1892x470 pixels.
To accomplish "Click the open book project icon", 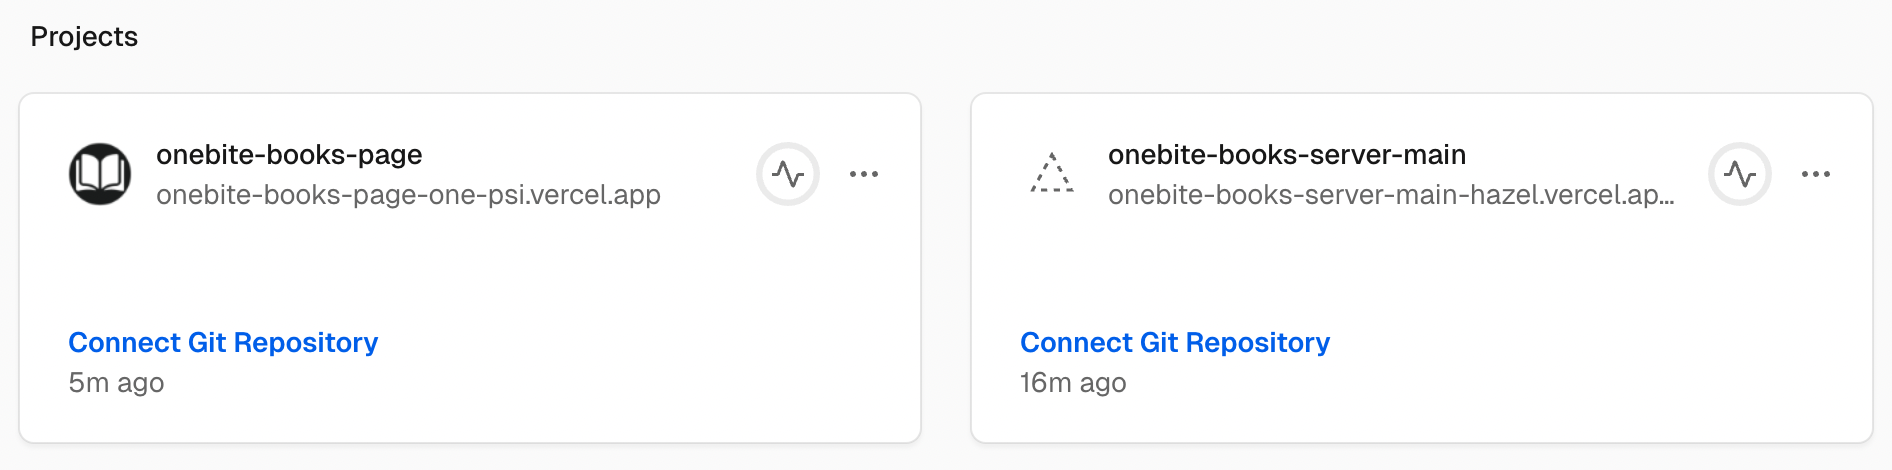I will click(x=100, y=174).
